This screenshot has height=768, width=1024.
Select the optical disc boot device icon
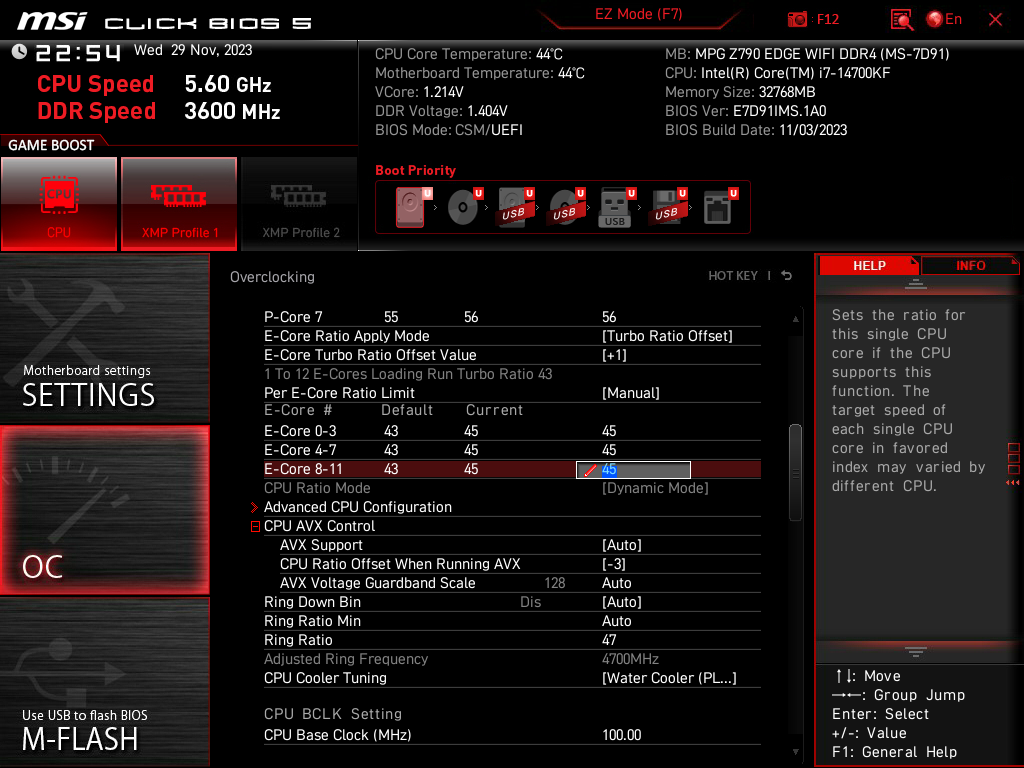pos(464,207)
